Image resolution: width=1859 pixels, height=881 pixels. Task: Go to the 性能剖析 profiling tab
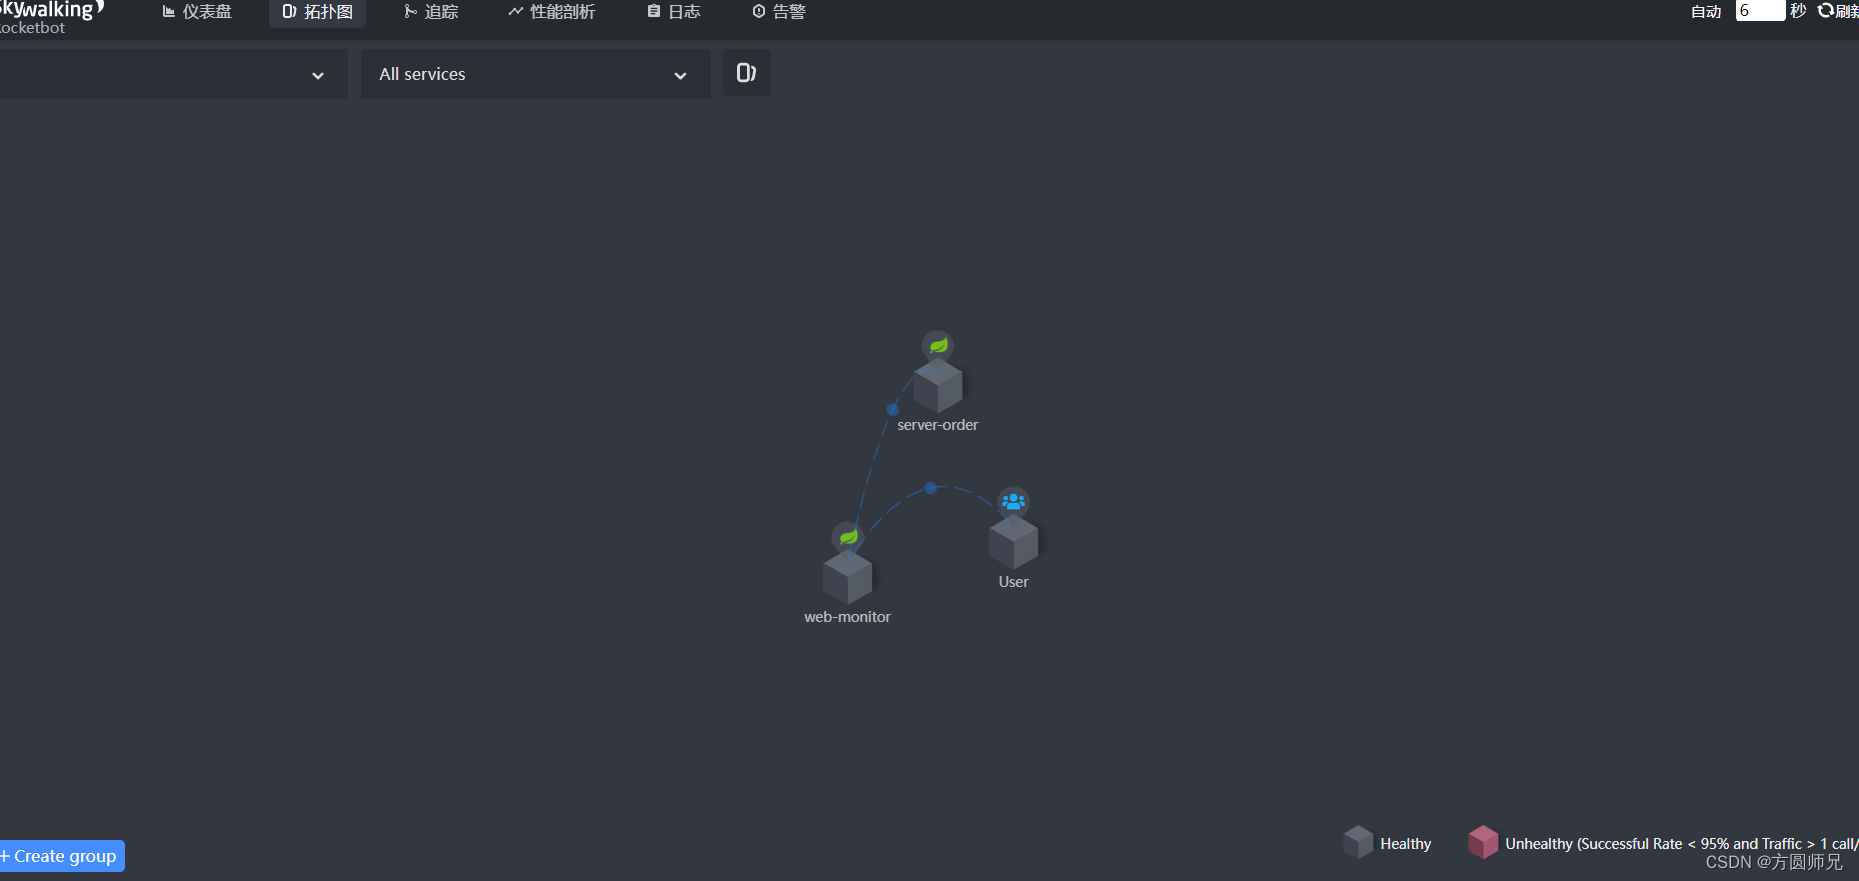click(x=551, y=12)
